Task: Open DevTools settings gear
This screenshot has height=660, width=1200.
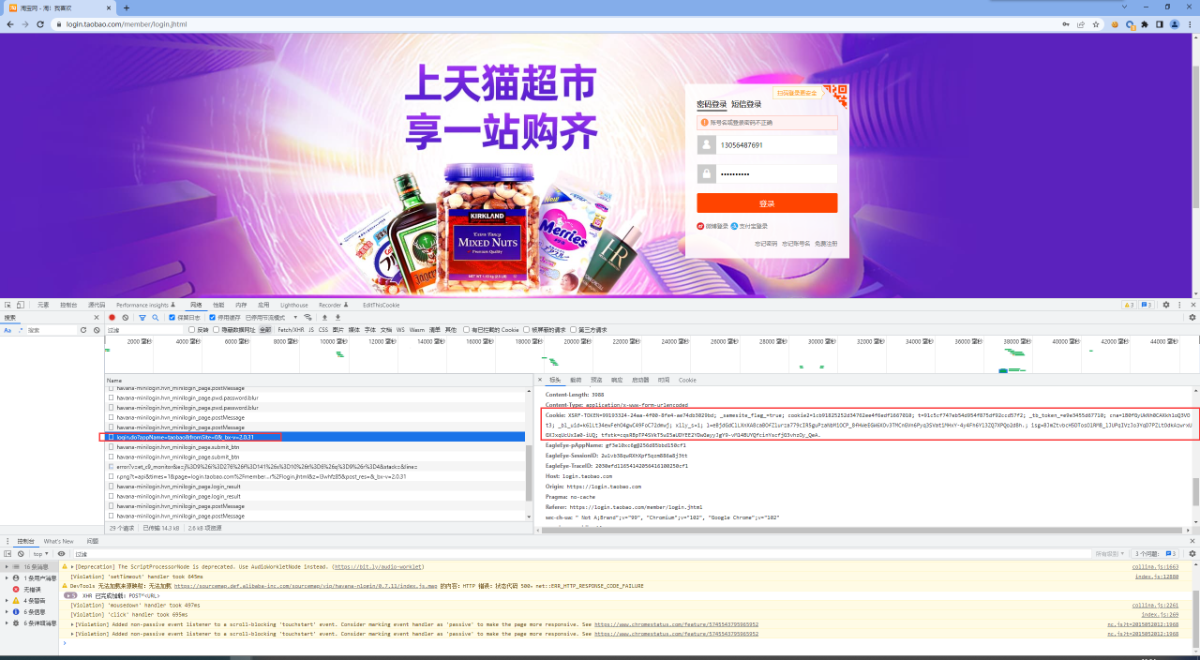Action: coord(1164,305)
